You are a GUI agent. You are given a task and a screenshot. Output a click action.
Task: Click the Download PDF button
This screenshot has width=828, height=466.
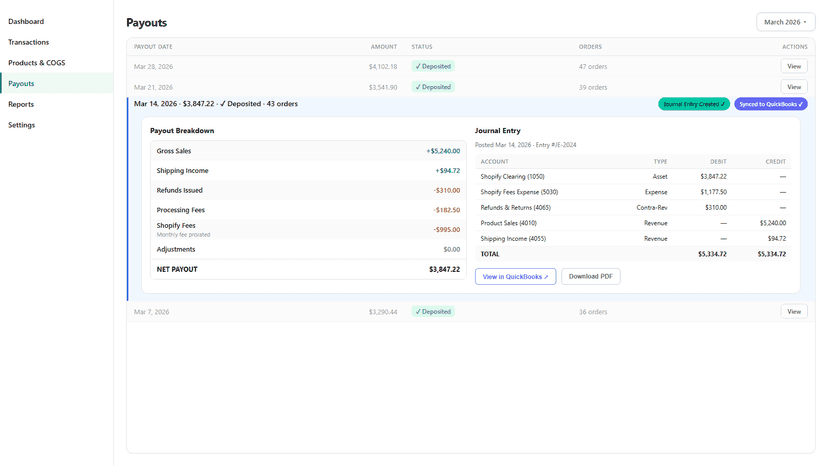(x=590, y=276)
